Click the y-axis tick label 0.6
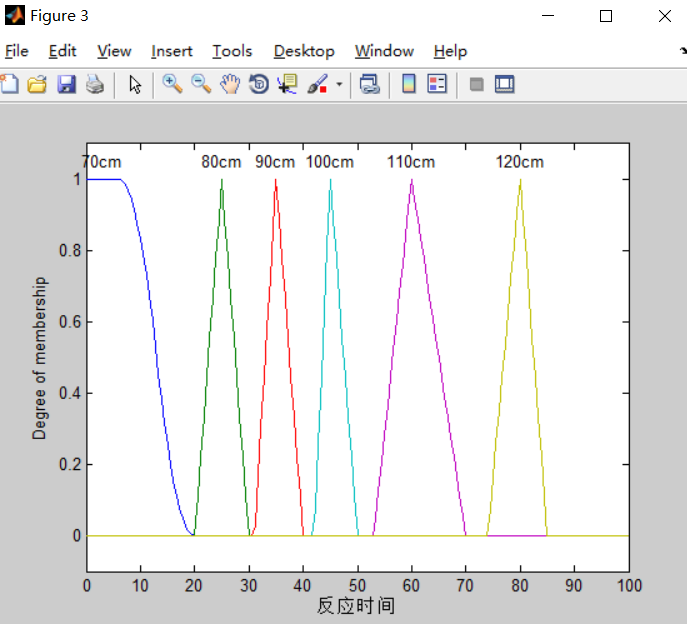Screen dimensions: 687x624 click(70, 322)
